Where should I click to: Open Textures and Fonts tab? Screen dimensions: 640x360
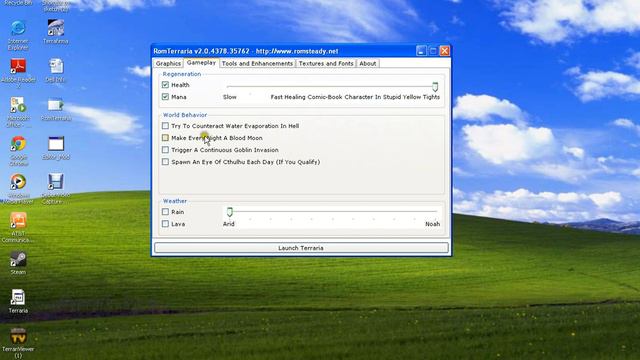click(326, 64)
